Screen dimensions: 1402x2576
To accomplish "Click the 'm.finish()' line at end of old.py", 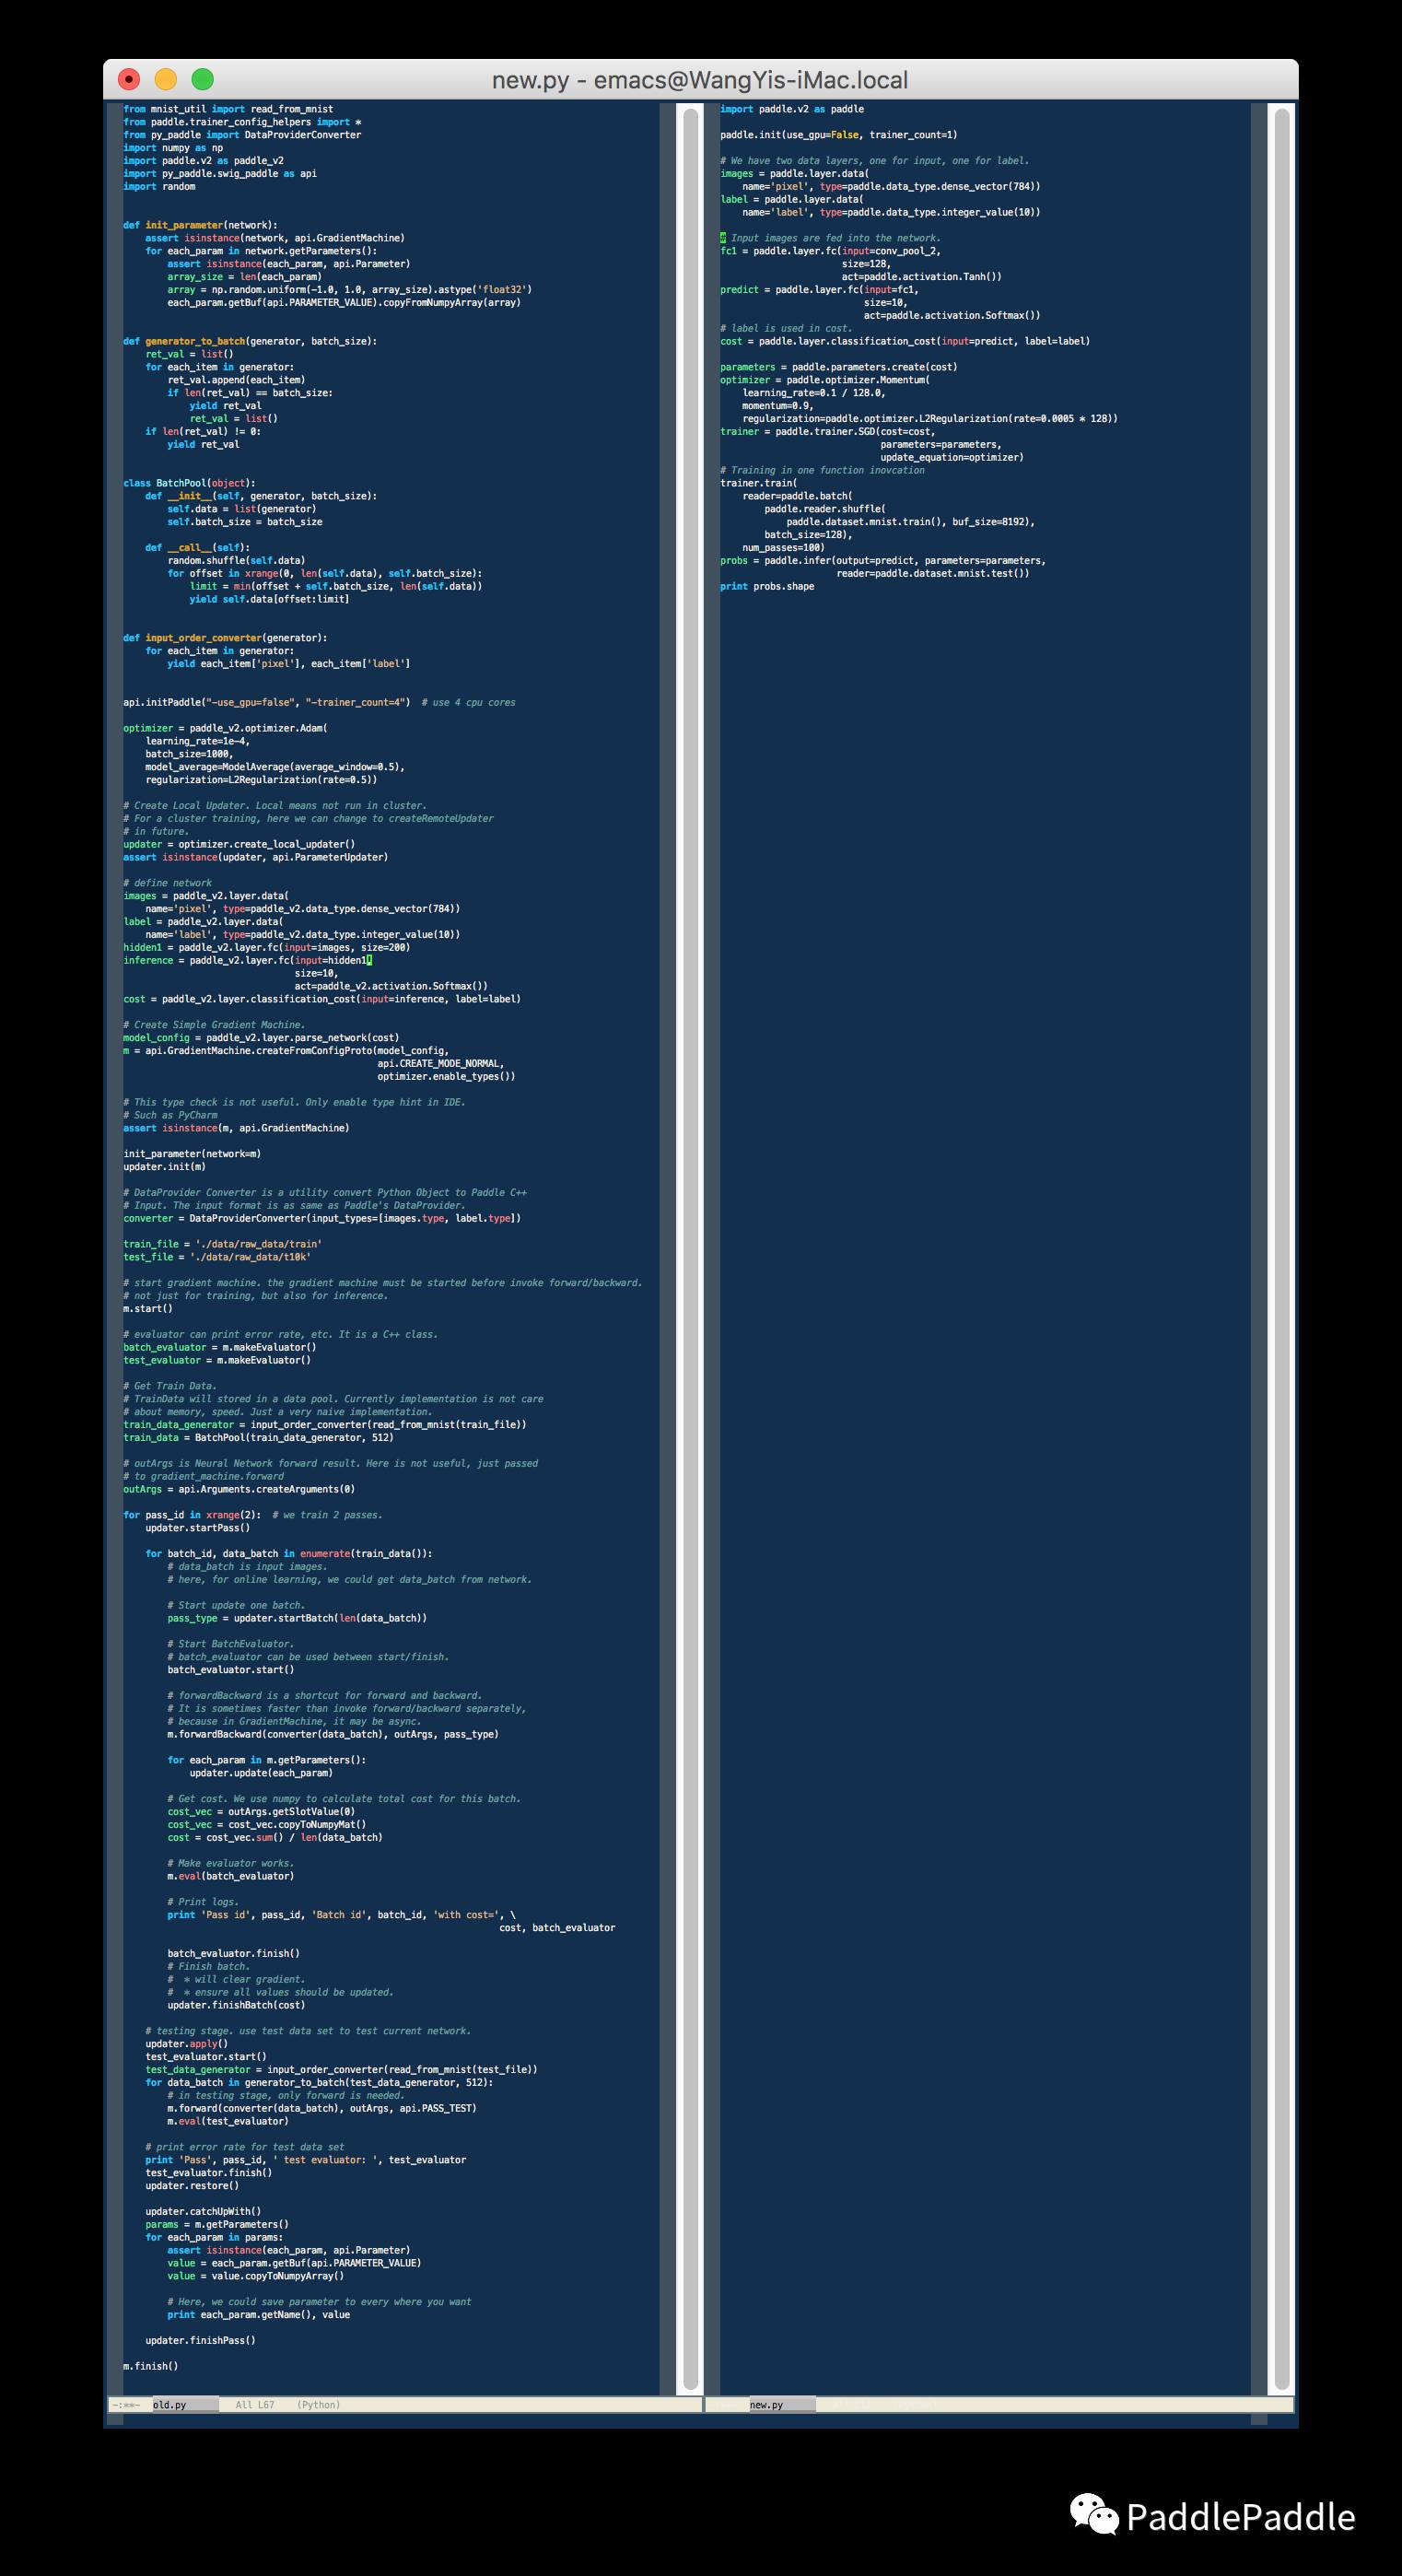I will coord(151,2366).
